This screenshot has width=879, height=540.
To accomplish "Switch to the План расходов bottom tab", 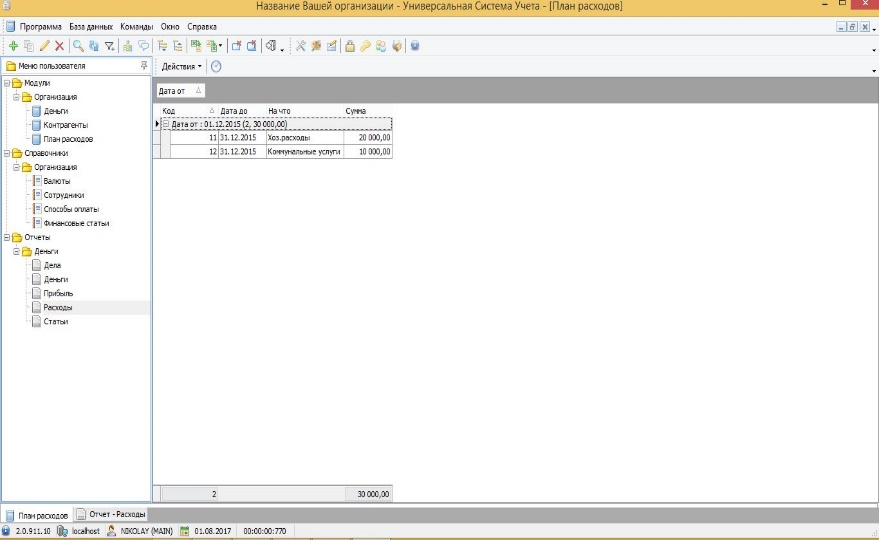I will pos(37,515).
